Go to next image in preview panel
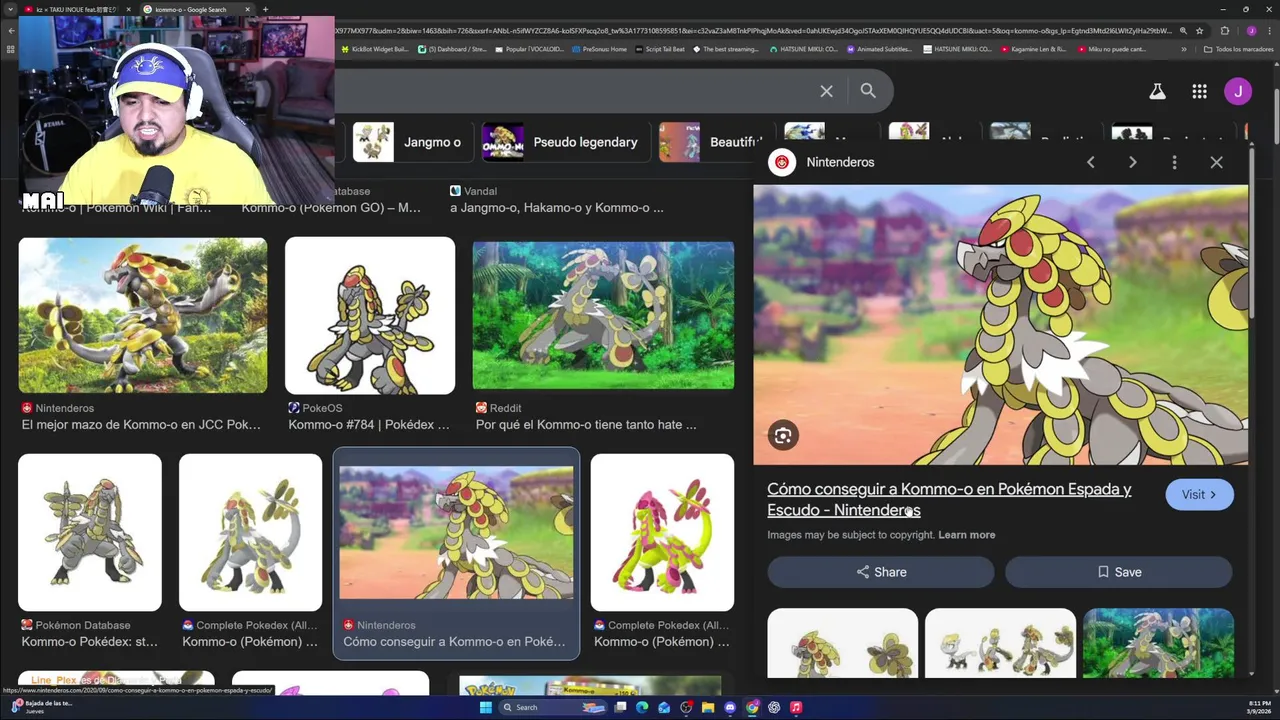 [x=1133, y=162]
